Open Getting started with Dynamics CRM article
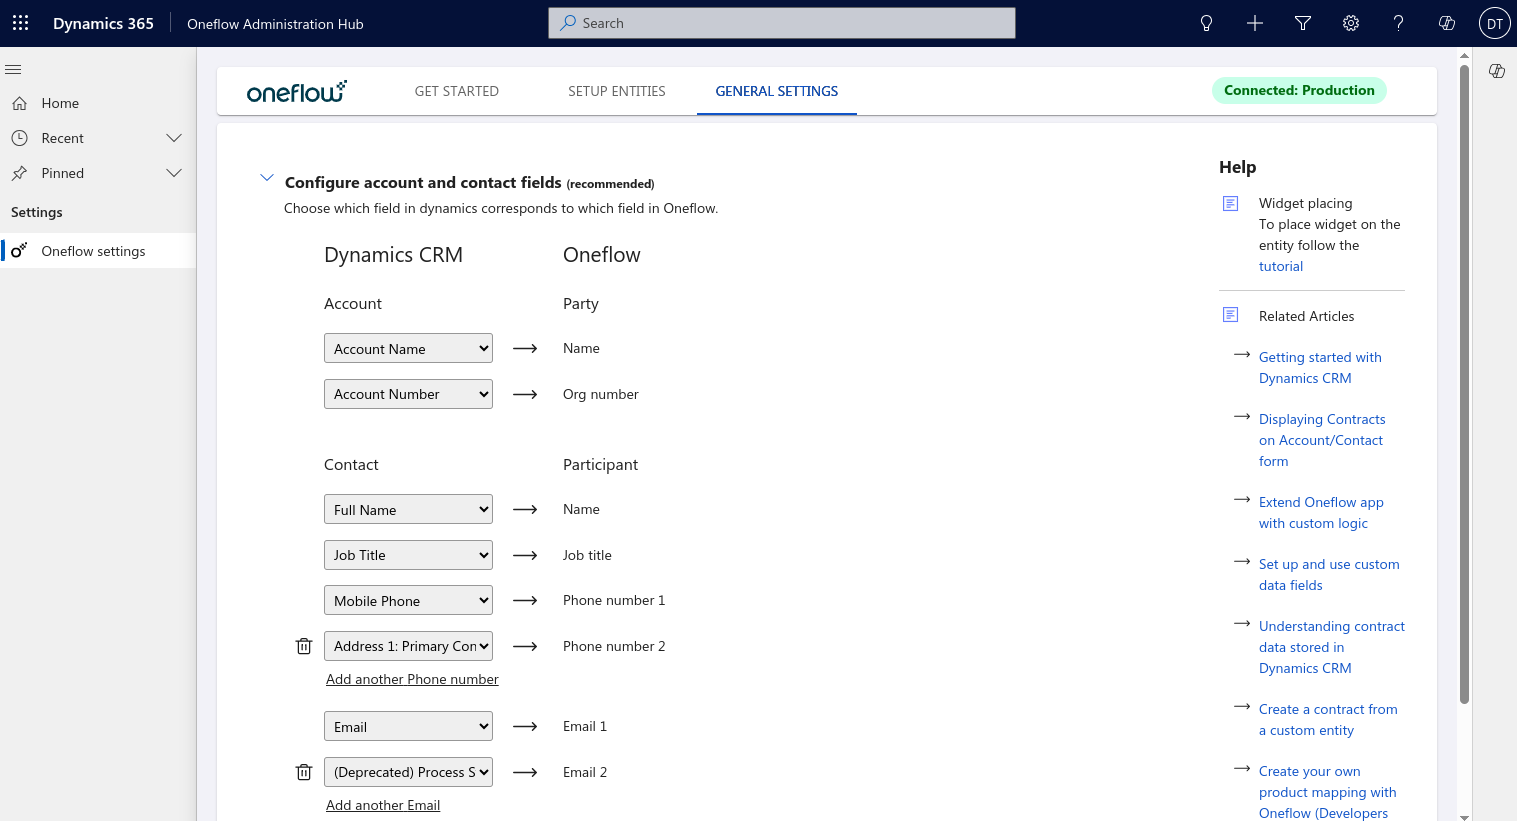 click(x=1320, y=367)
